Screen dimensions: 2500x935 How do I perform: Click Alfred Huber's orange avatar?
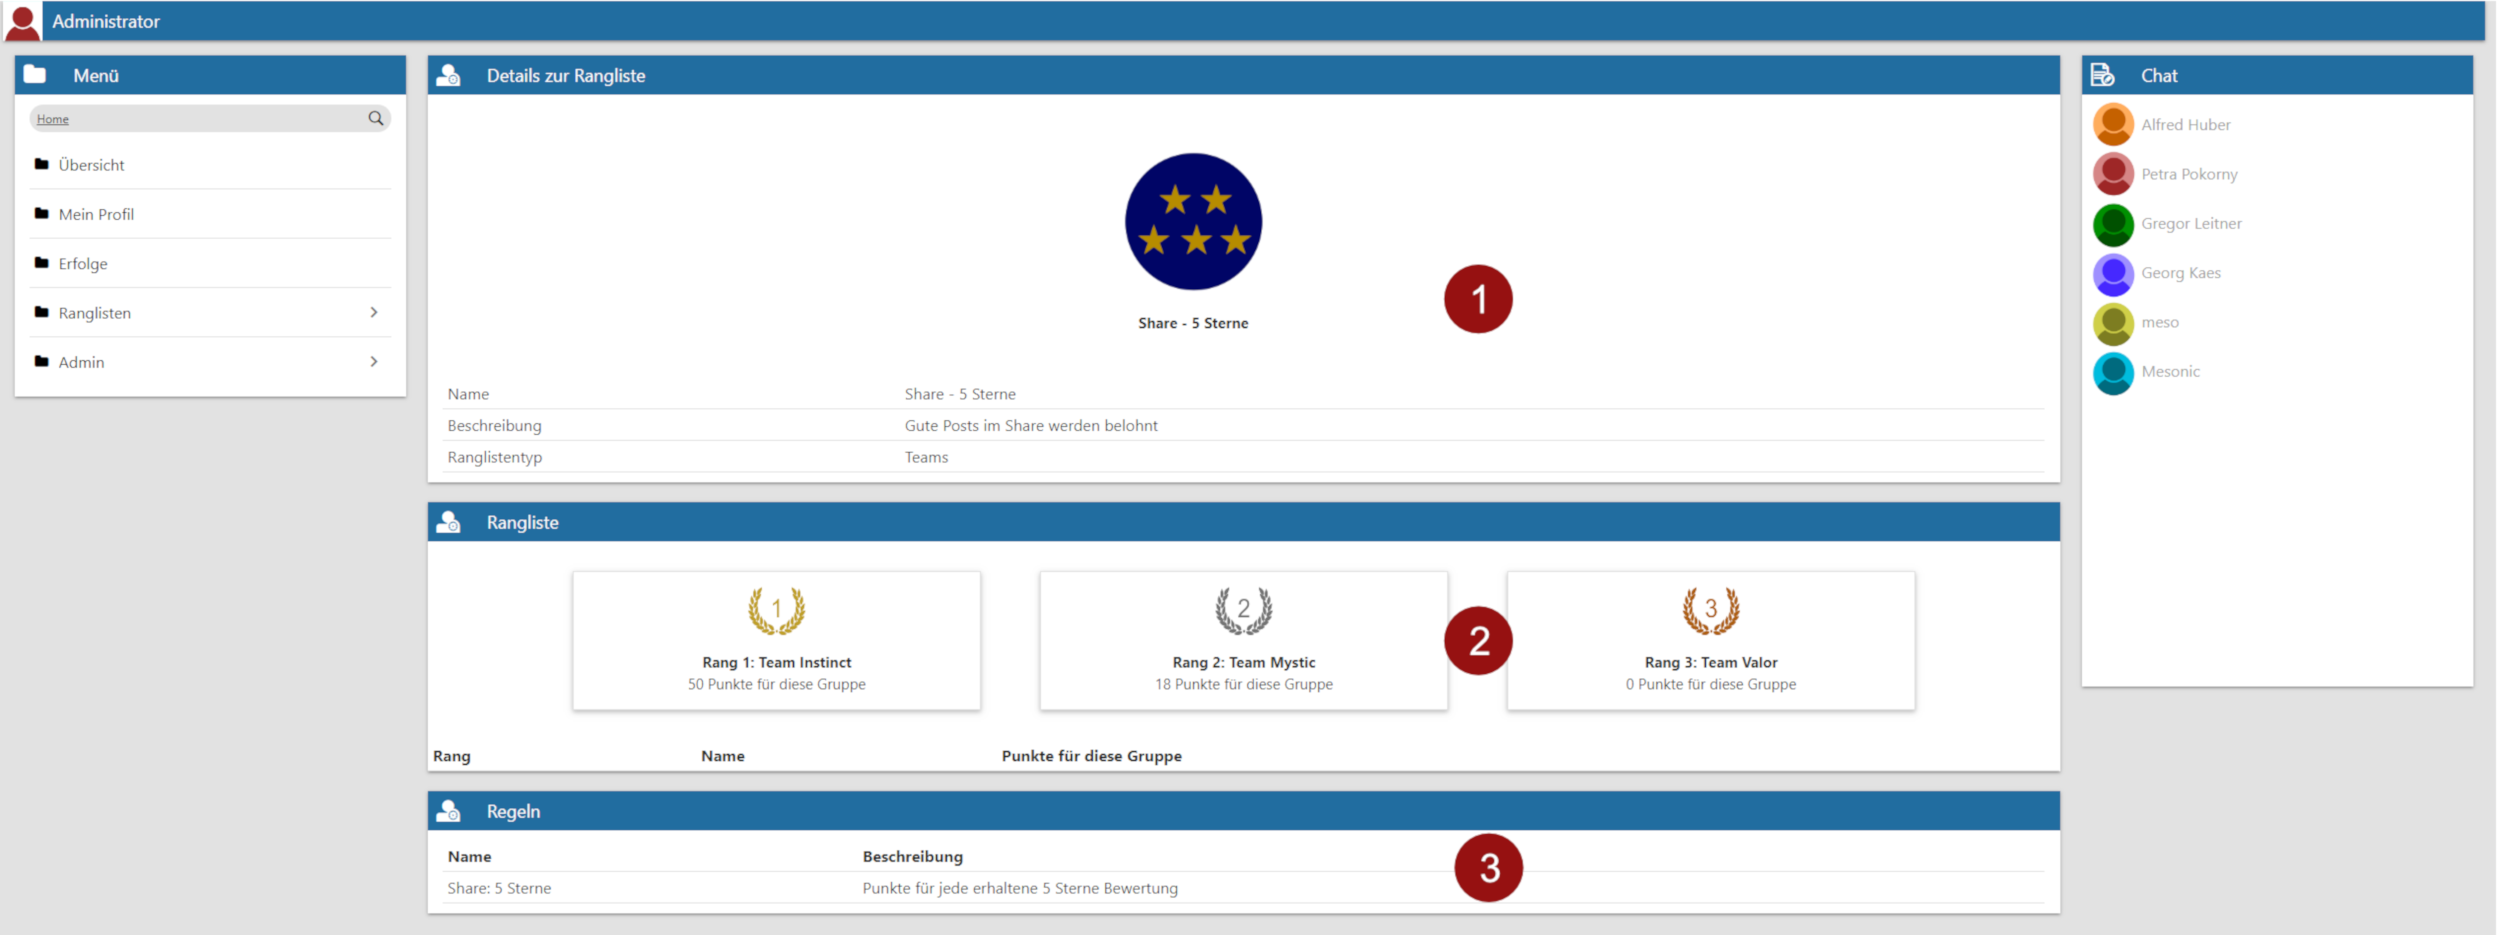2113,125
